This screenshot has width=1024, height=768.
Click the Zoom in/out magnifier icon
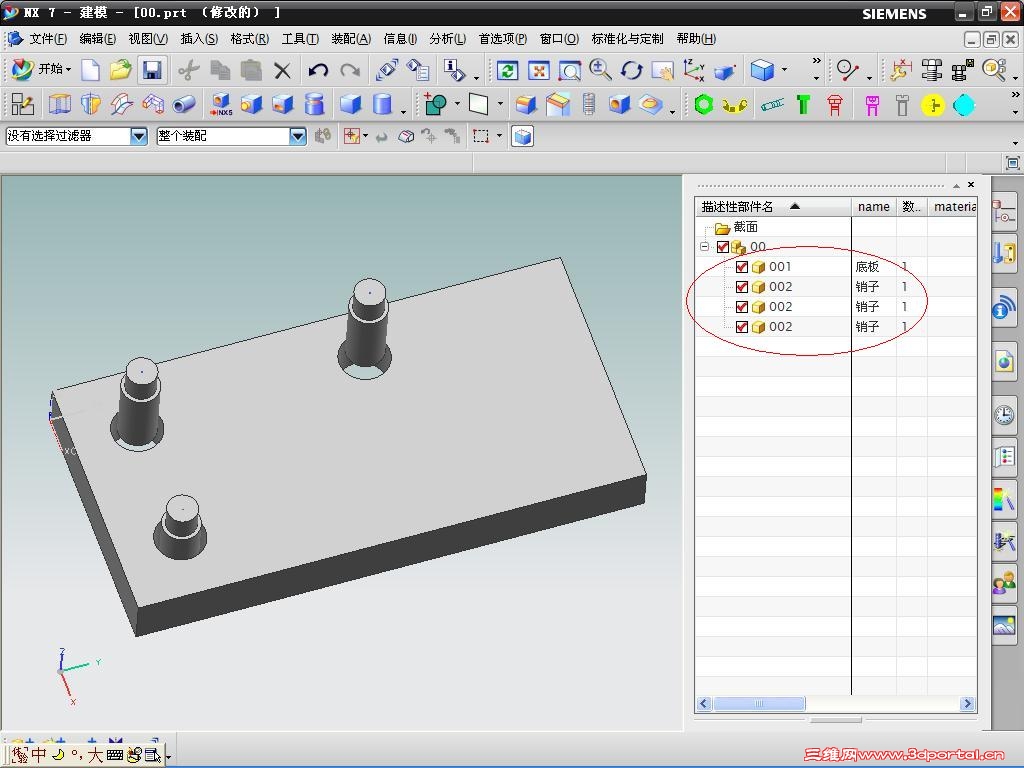[x=600, y=70]
